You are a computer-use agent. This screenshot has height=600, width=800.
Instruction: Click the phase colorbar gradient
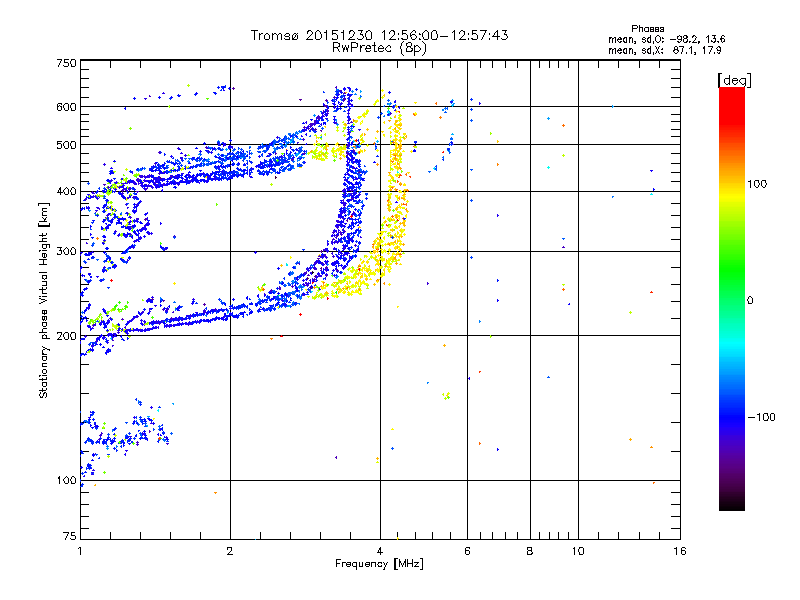click(732, 298)
